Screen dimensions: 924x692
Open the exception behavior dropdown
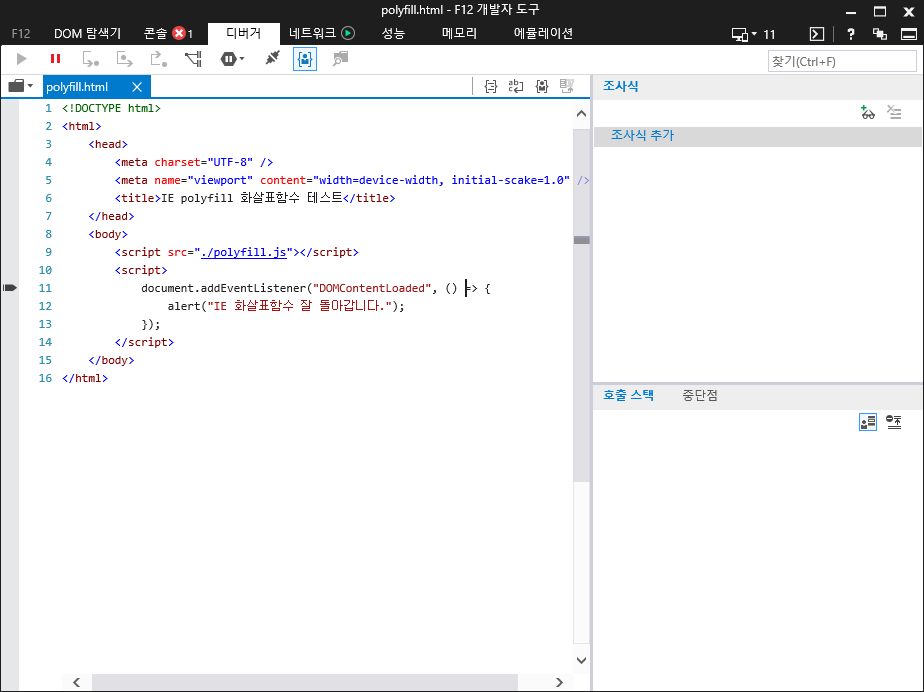tap(232, 59)
